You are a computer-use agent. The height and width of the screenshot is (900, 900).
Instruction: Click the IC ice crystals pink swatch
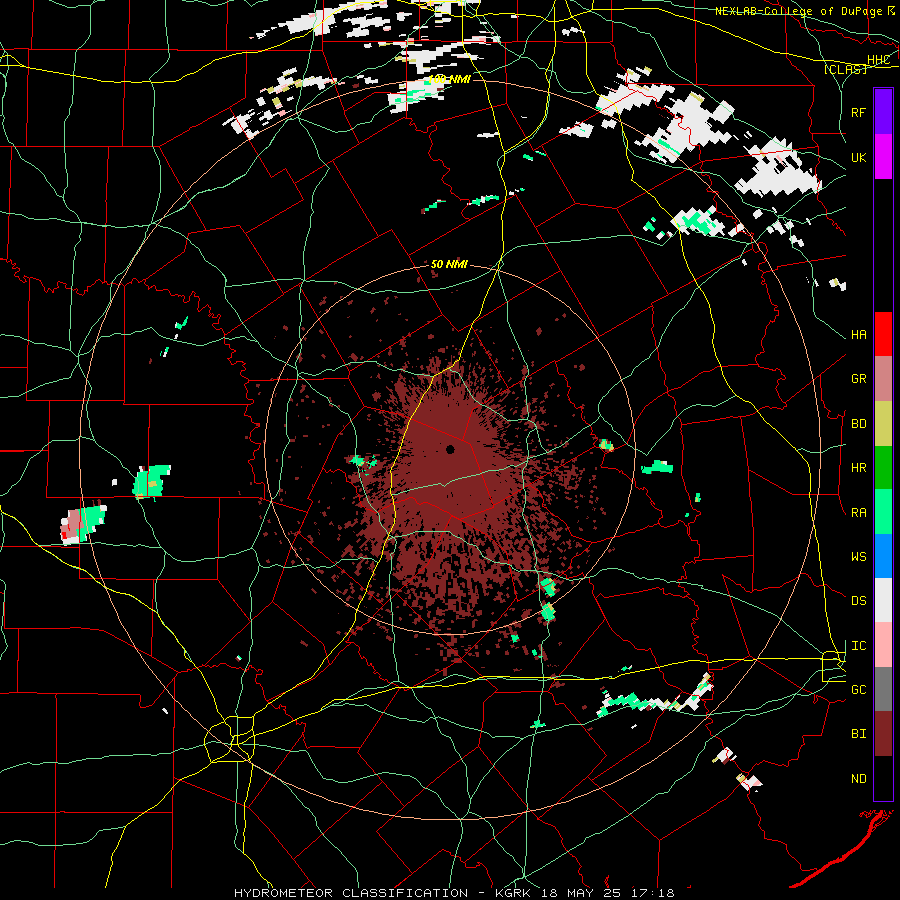coord(883,645)
